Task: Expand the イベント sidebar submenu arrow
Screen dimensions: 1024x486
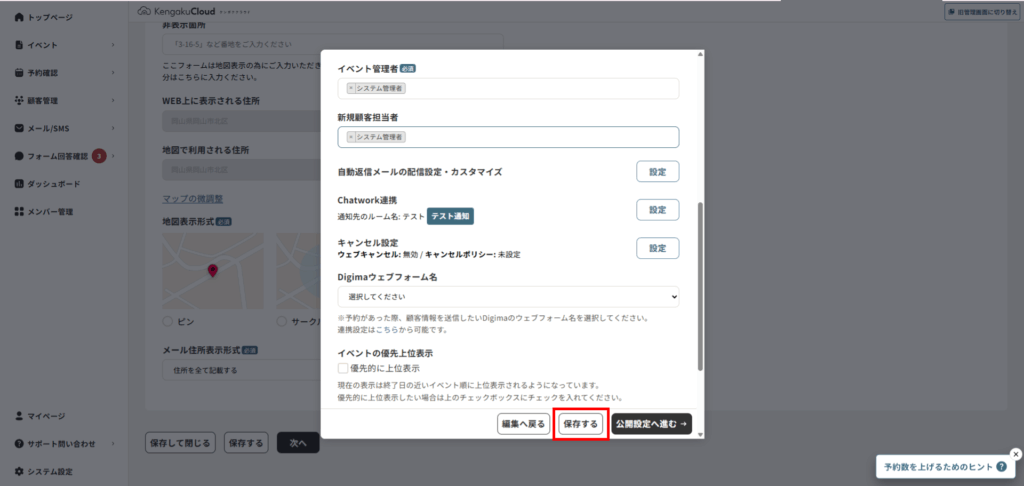Action: click(113, 45)
